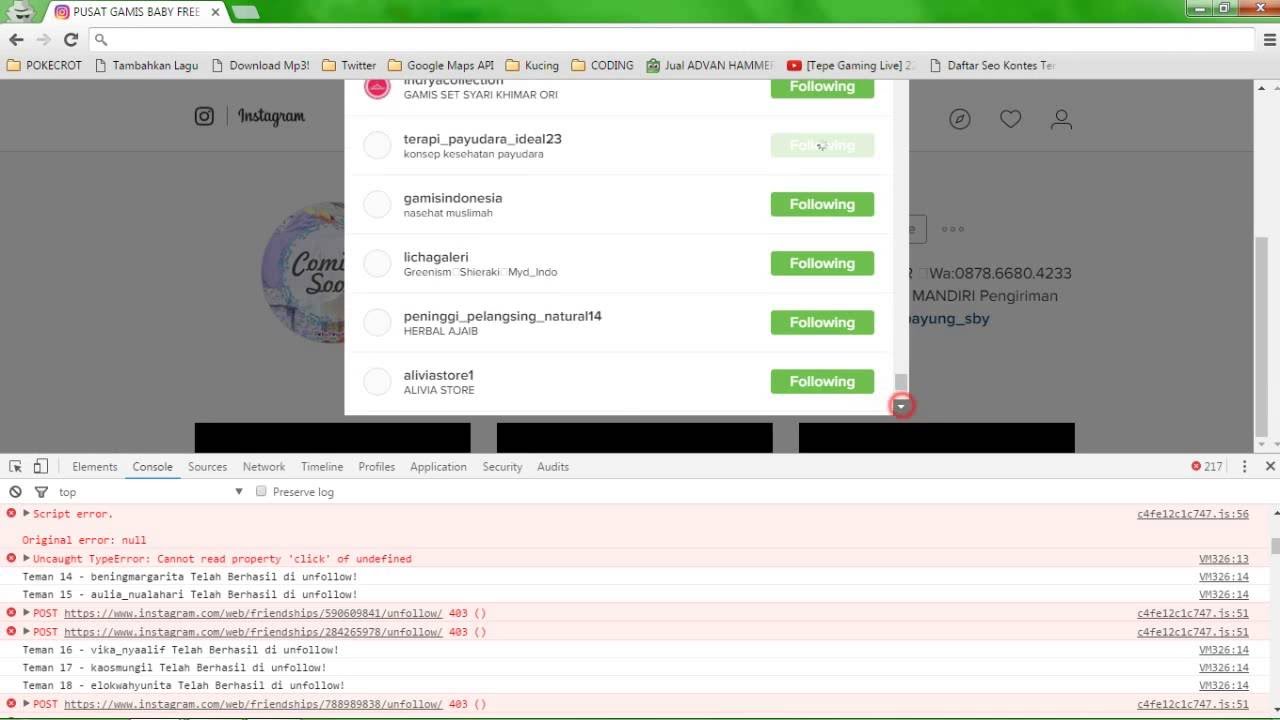Toggle DevTools device toolbar icon
The width and height of the screenshot is (1280, 720).
tap(40, 466)
